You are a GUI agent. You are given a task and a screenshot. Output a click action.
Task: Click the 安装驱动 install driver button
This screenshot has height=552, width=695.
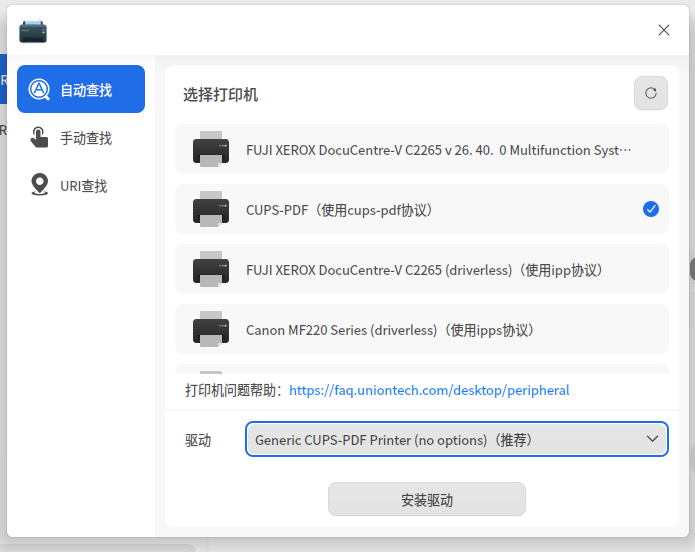(x=427, y=500)
